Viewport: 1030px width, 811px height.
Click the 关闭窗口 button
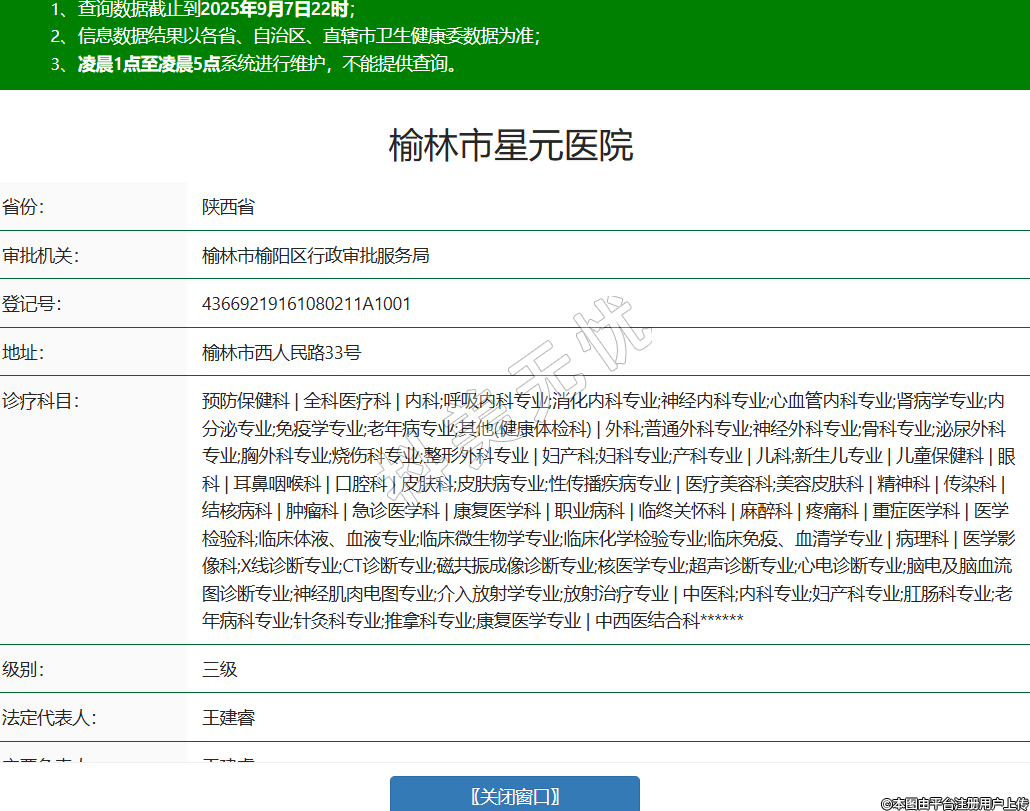tap(514, 796)
